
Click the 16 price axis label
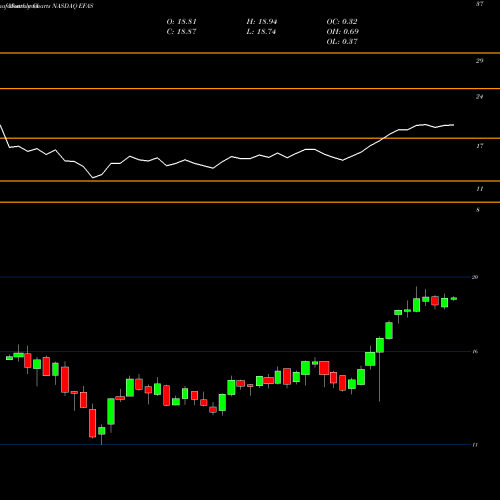tap(475, 352)
